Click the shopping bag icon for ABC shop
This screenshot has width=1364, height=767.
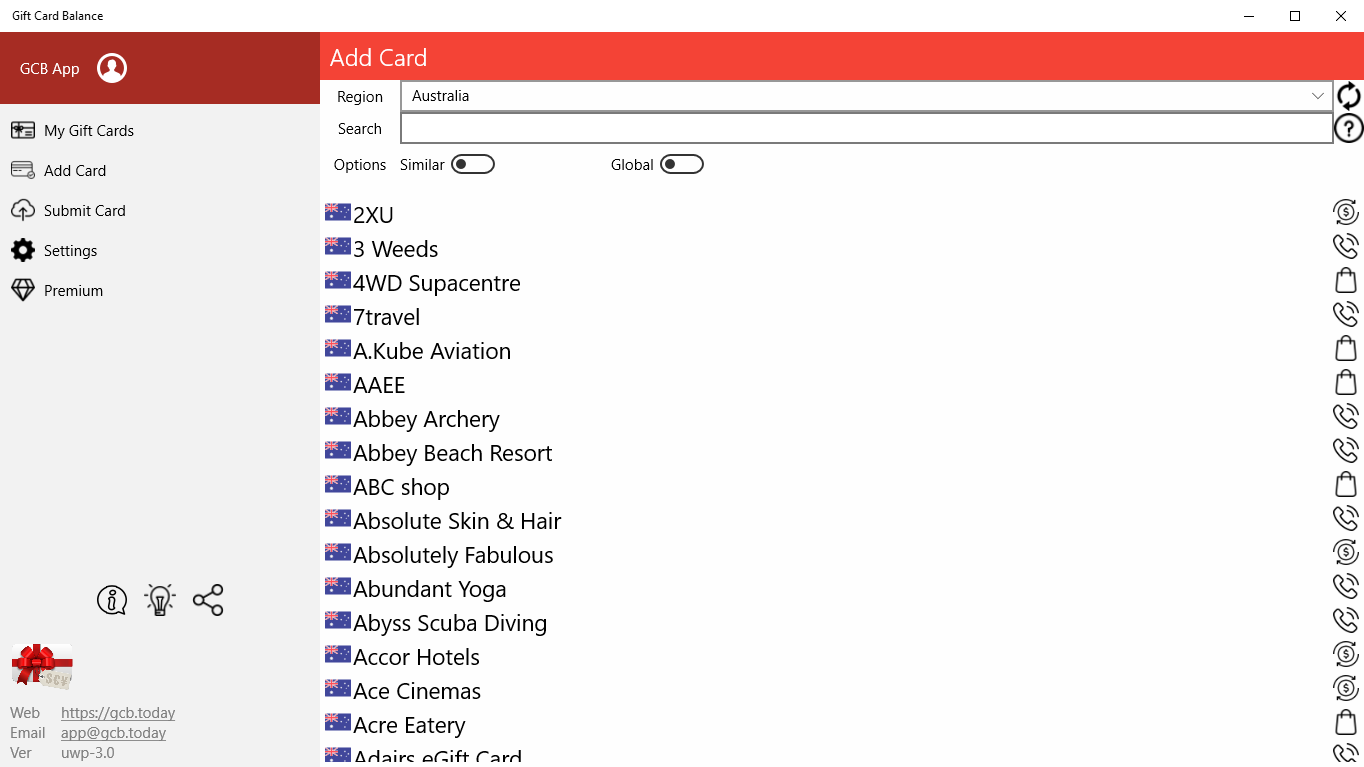(1346, 484)
